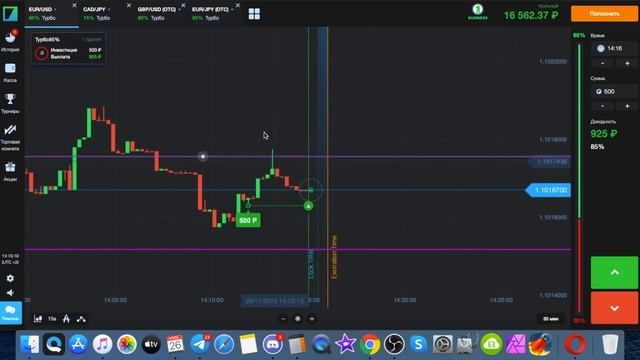Close the CAD/JPY tab

pyautogui.click(x=129, y=5)
